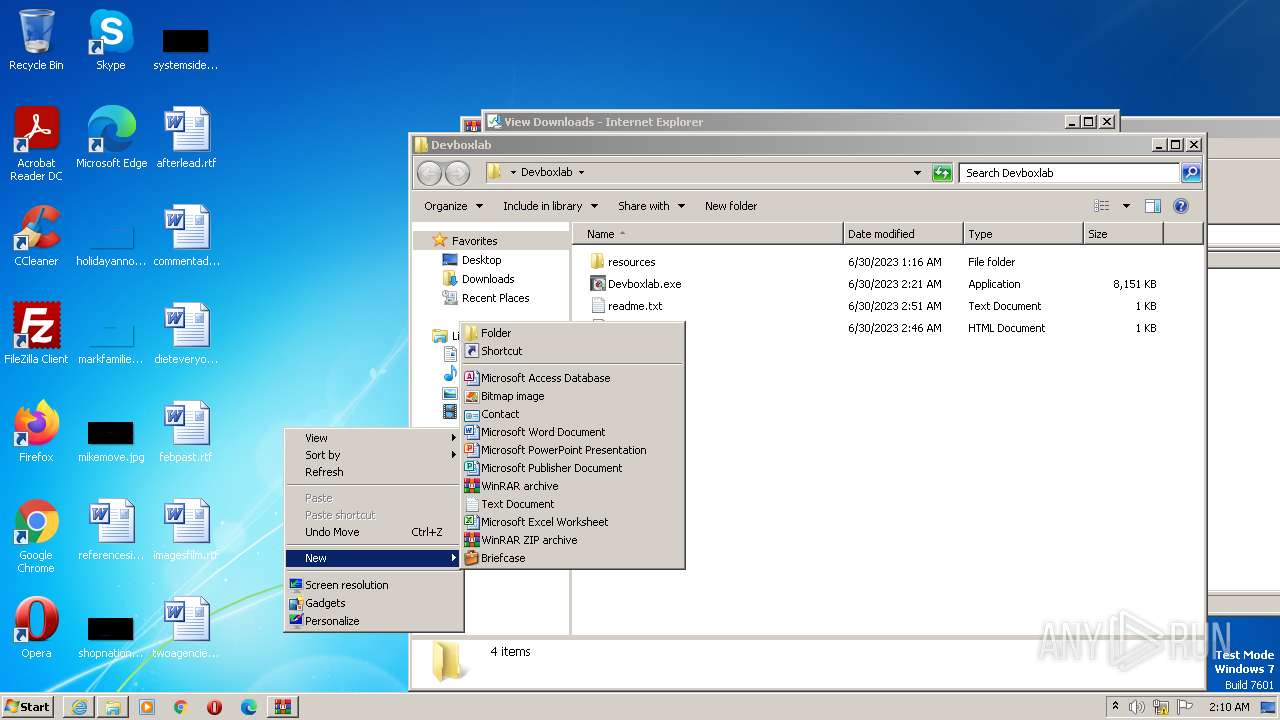This screenshot has height=720, width=1280.
Task: Open the Share with dropdown
Action: coord(651,206)
